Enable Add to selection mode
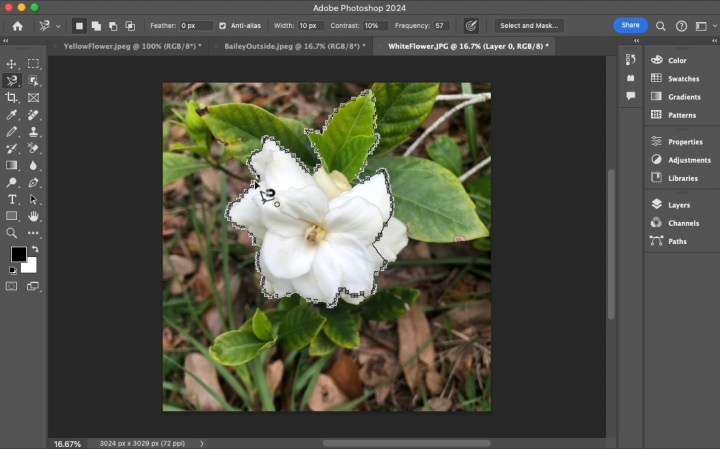720x449 pixels. (96, 25)
